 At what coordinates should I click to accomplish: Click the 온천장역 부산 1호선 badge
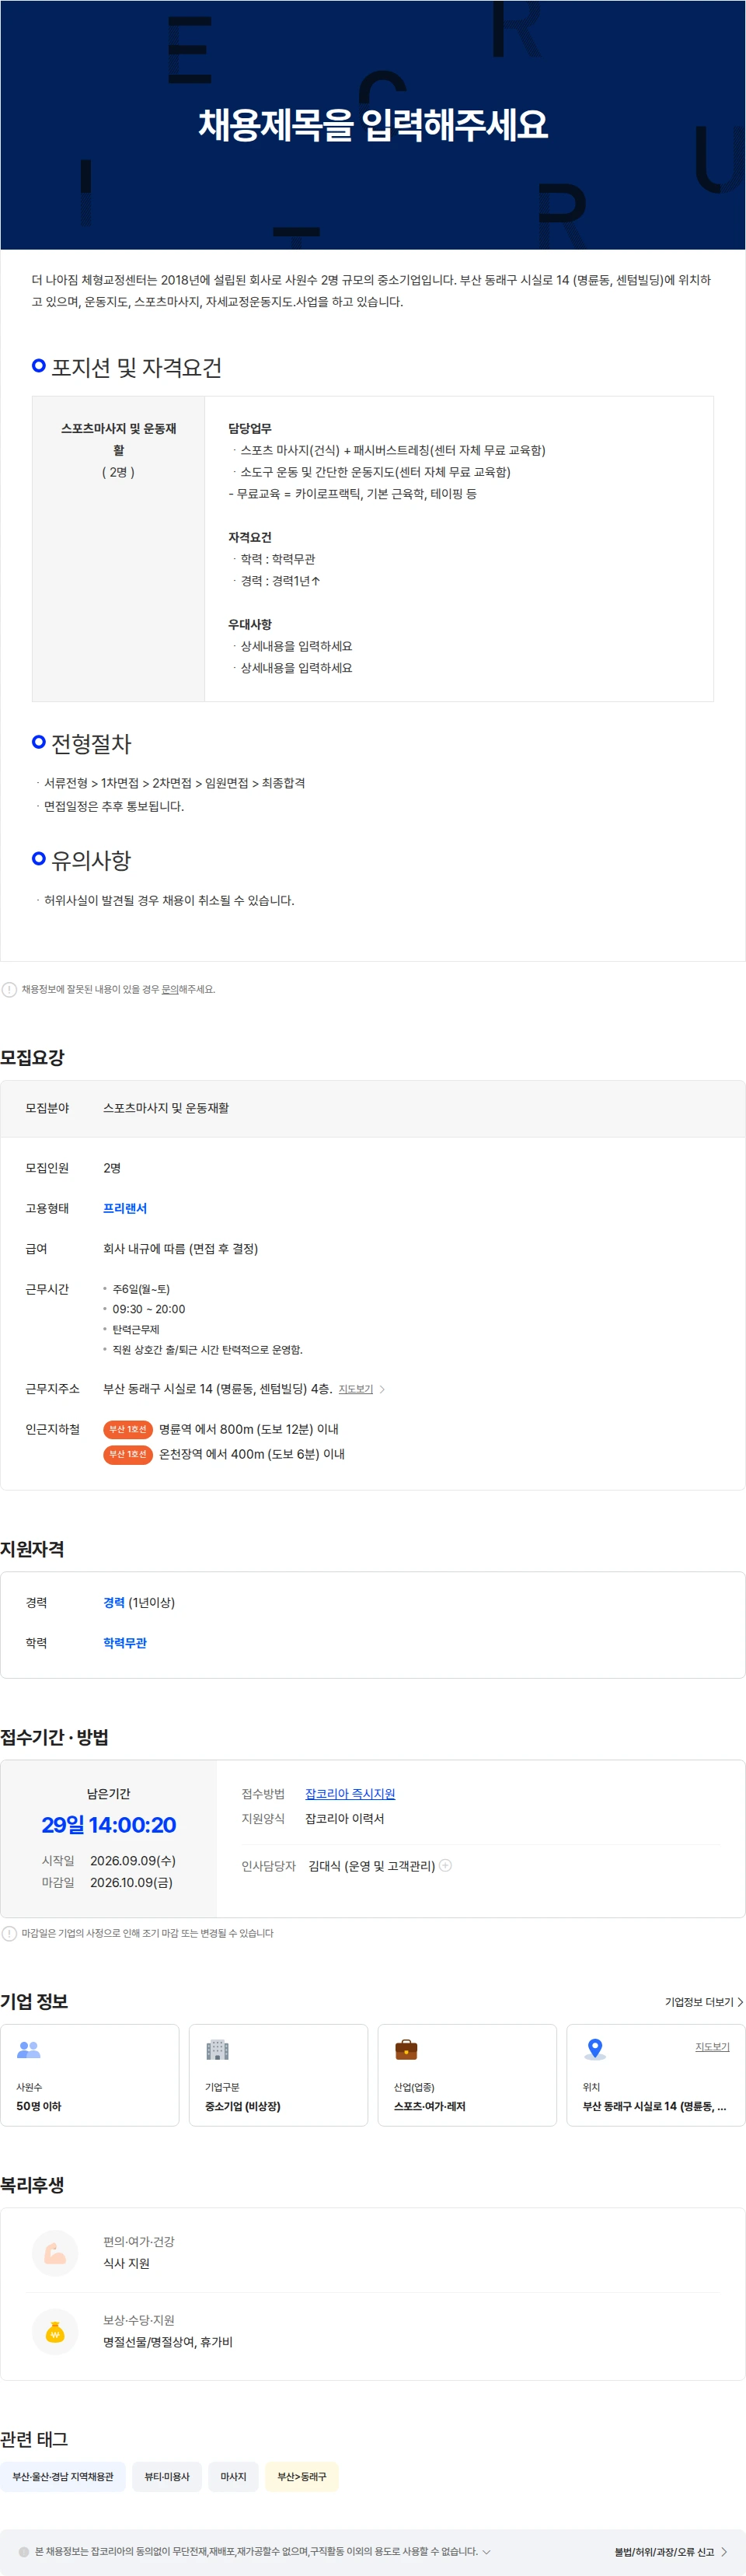(127, 1454)
